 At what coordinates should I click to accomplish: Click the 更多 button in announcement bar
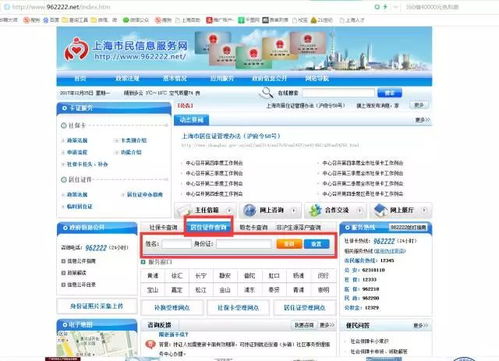coord(419,105)
